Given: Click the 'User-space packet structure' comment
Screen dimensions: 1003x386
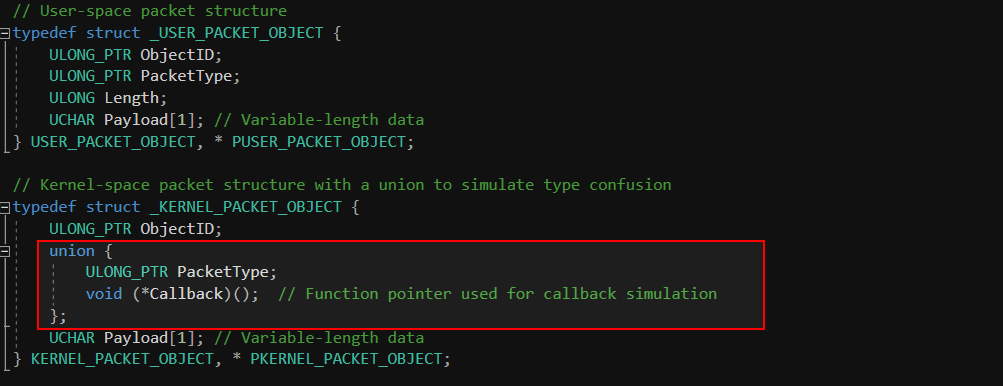Looking at the screenshot, I should tap(150, 11).
